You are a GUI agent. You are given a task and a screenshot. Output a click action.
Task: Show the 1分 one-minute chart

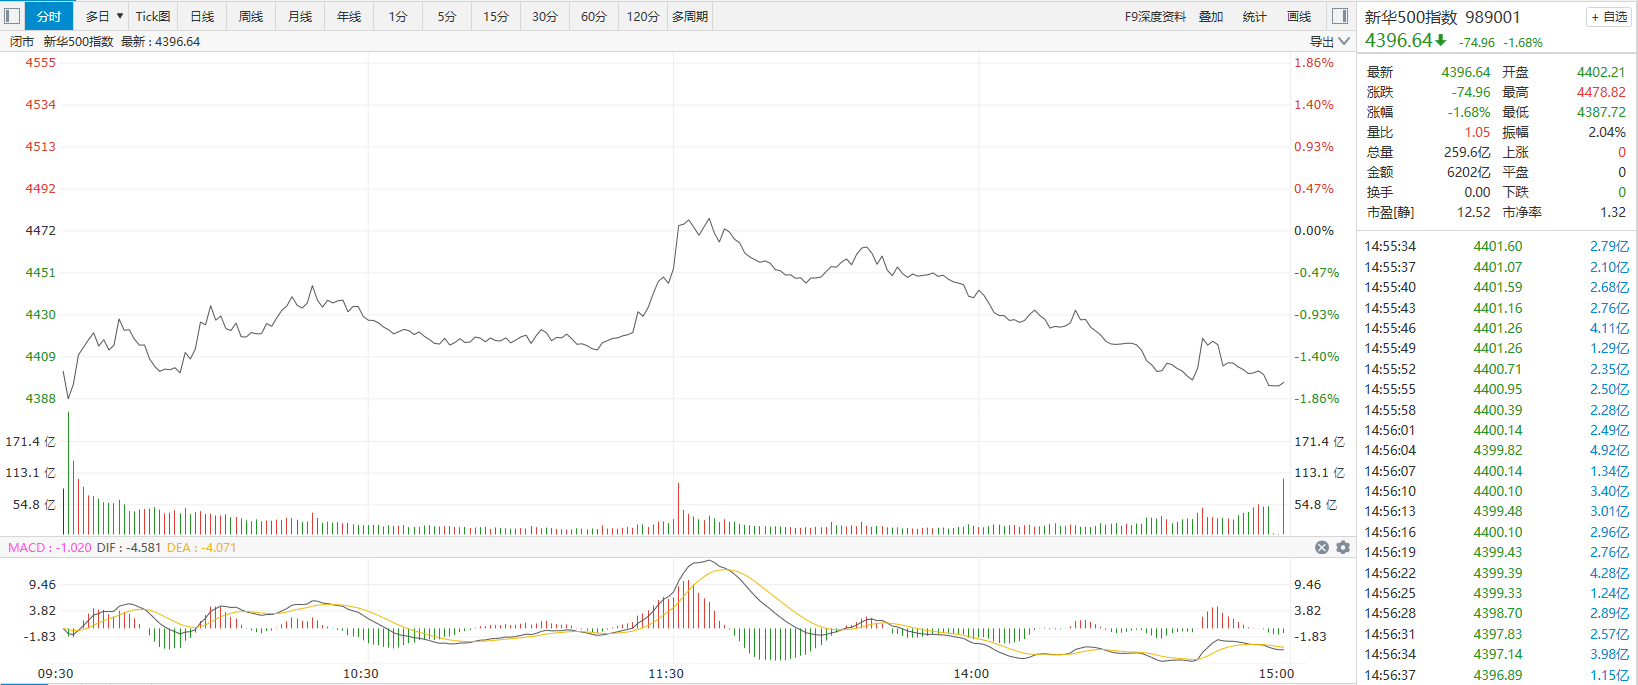point(398,16)
